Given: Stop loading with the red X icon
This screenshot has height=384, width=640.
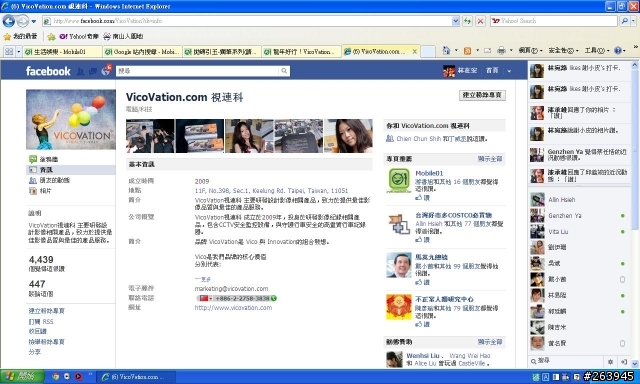Looking at the screenshot, I should 481,21.
